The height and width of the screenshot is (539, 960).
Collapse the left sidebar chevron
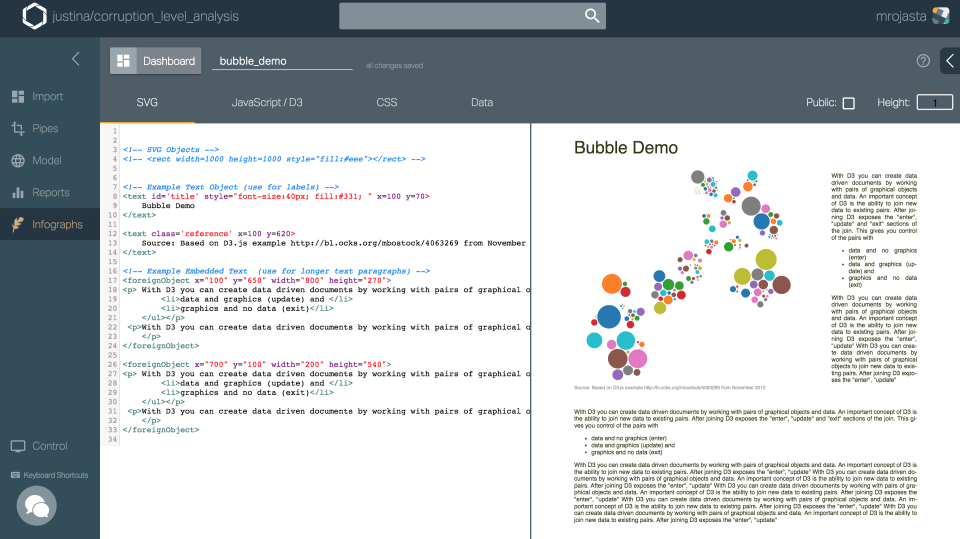pyautogui.click(x=75, y=60)
